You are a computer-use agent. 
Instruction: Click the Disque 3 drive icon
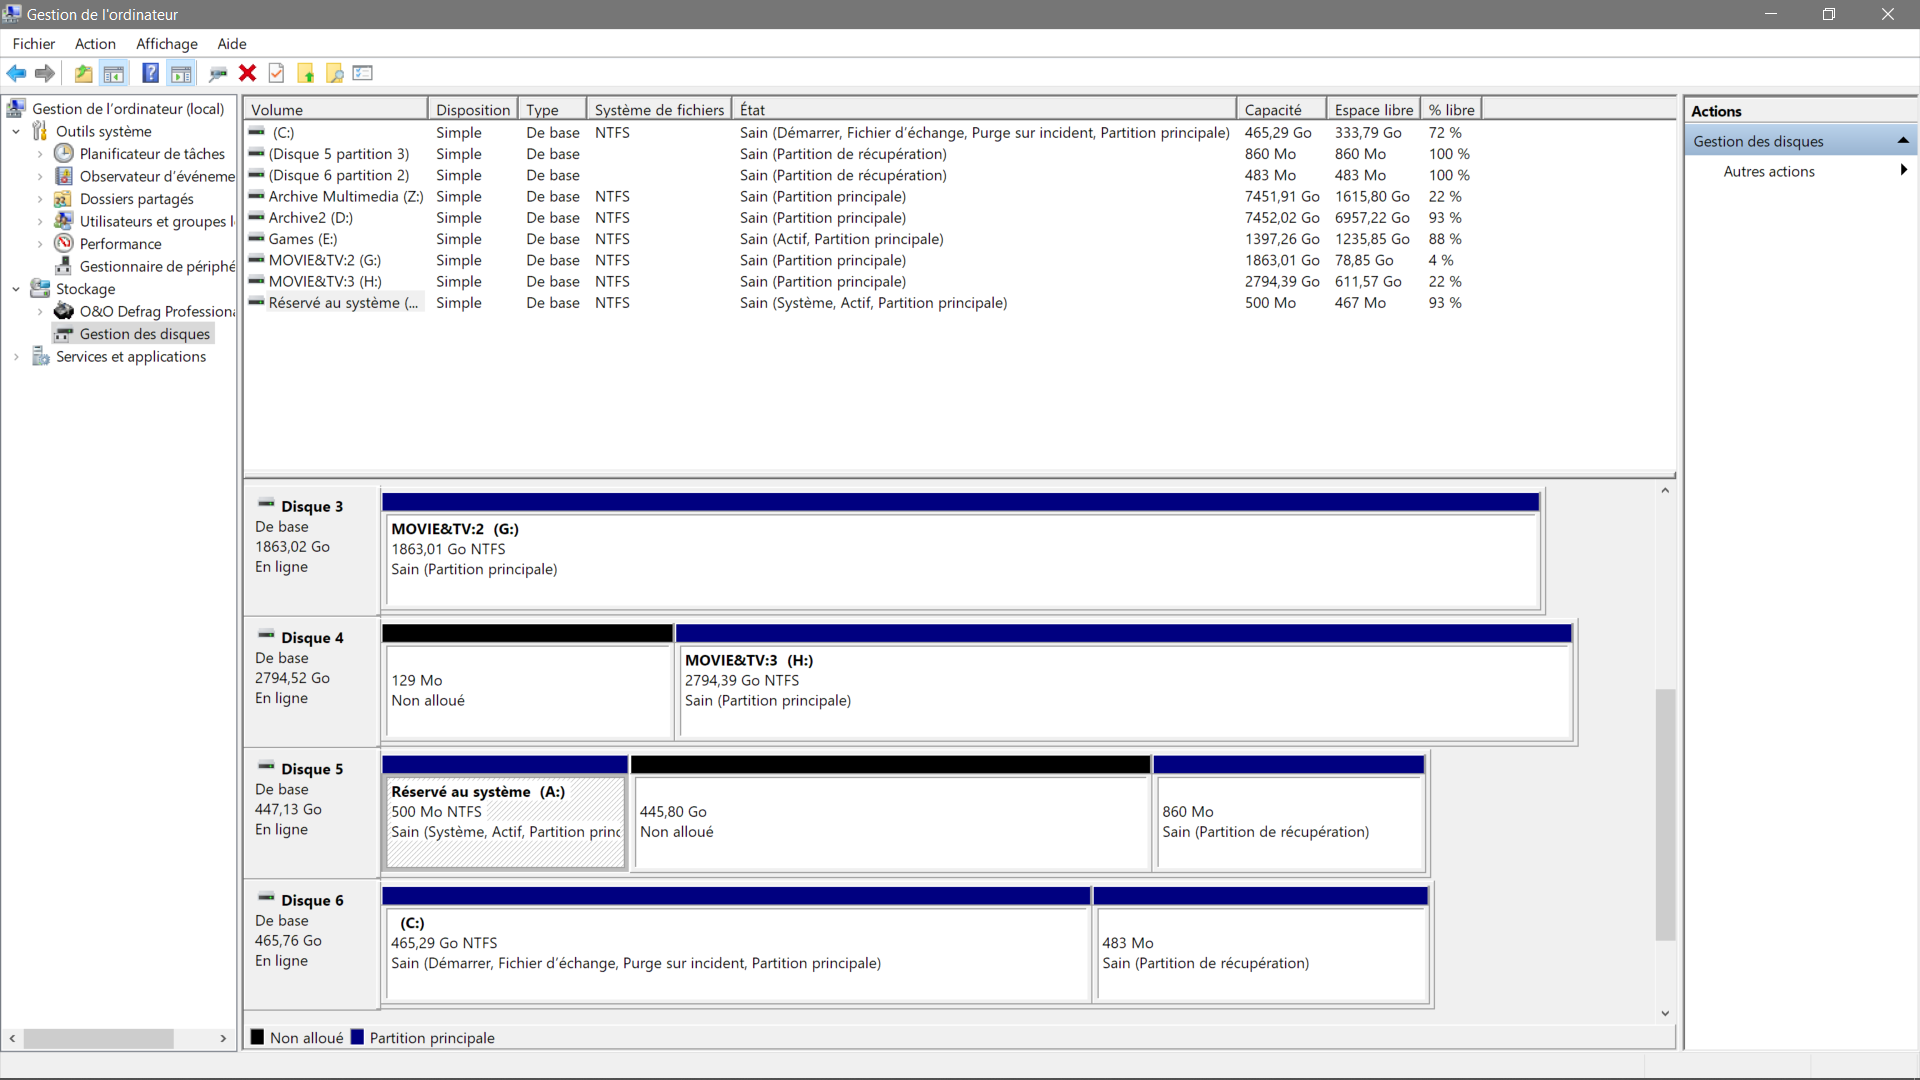[x=266, y=503]
